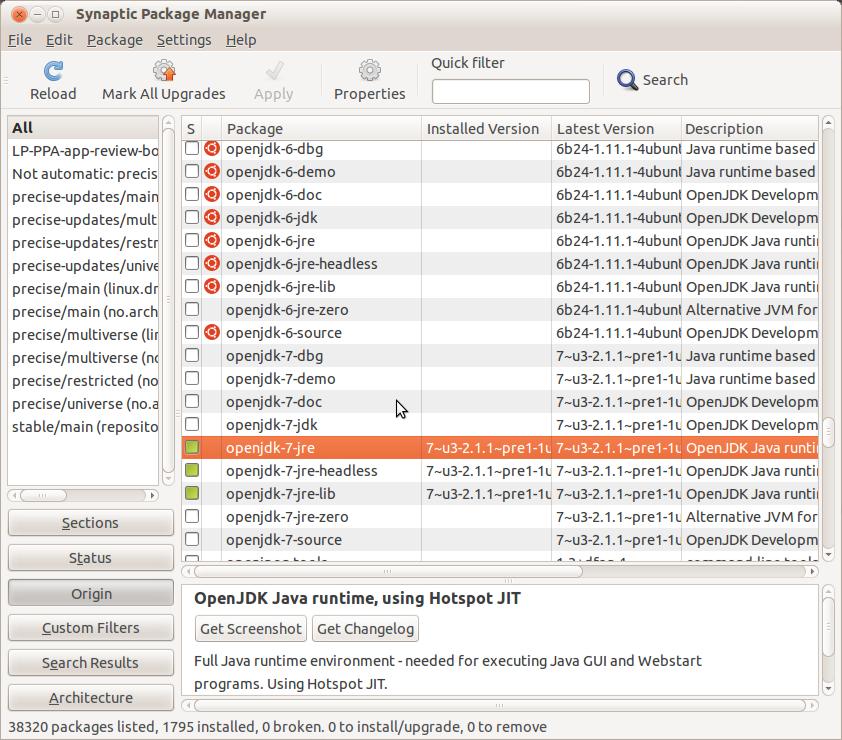Open the Edit menu
Image resolution: width=842 pixels, height=740 pixels.
coord(59,40)
